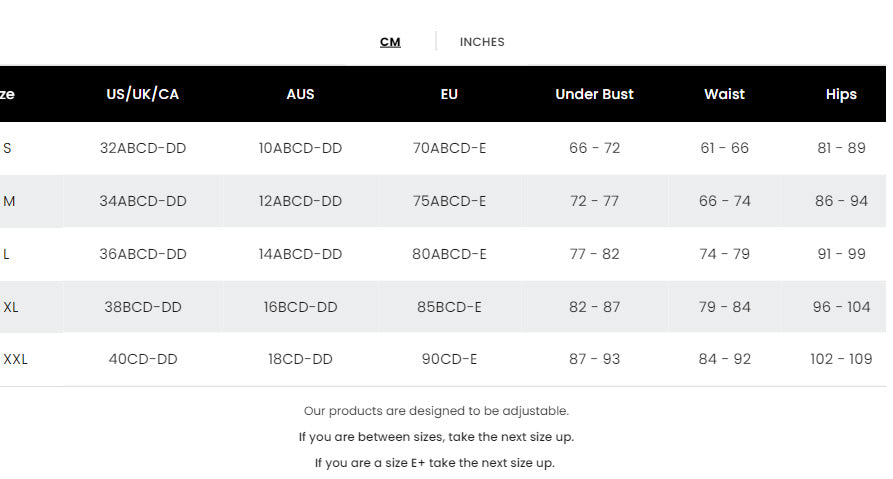Click the 66 - 74 waist value

pyautogui.click(x=725, y=201)
